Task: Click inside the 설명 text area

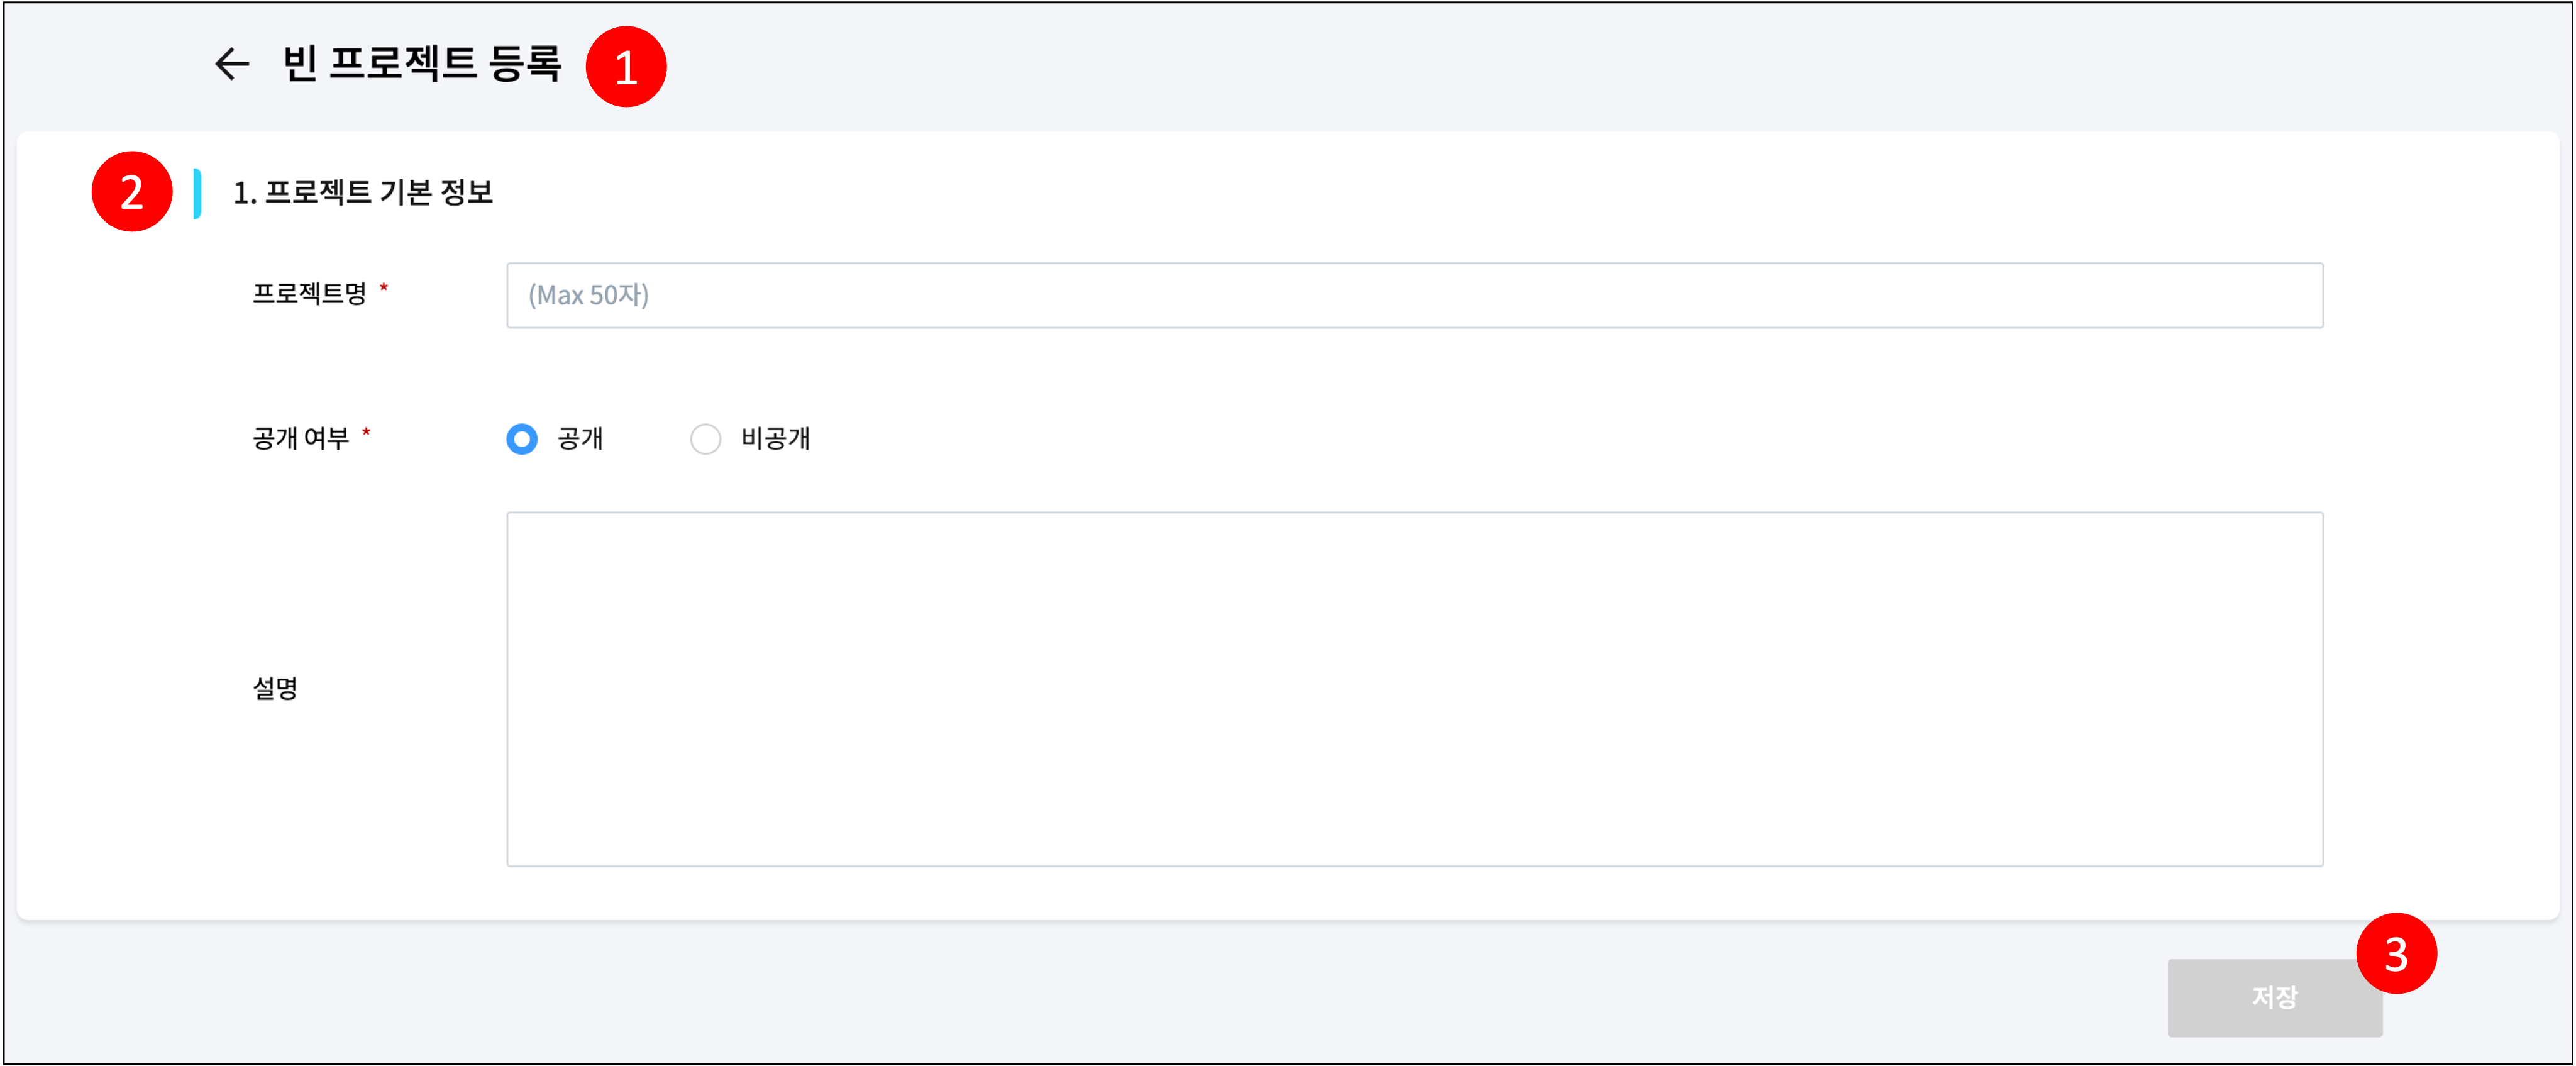Action: pos(1414,689)
